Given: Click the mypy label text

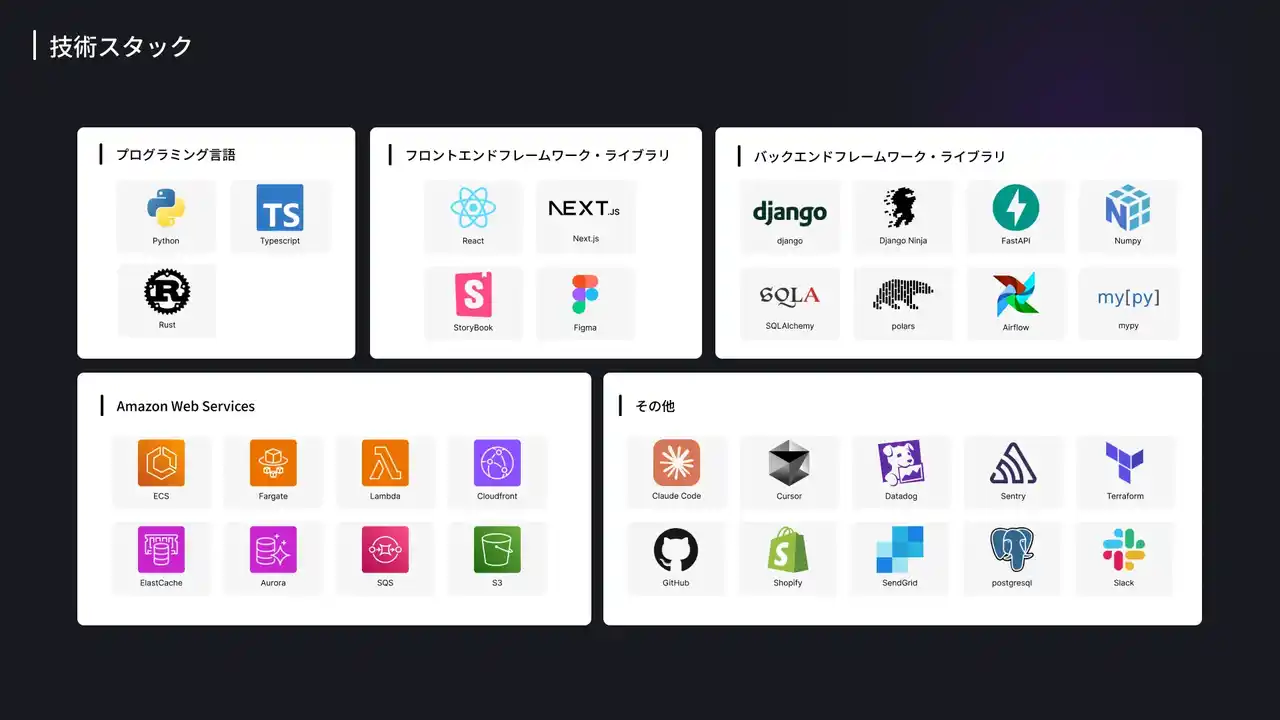Looking at the screenshot, I should click(x=1128, y=326).
